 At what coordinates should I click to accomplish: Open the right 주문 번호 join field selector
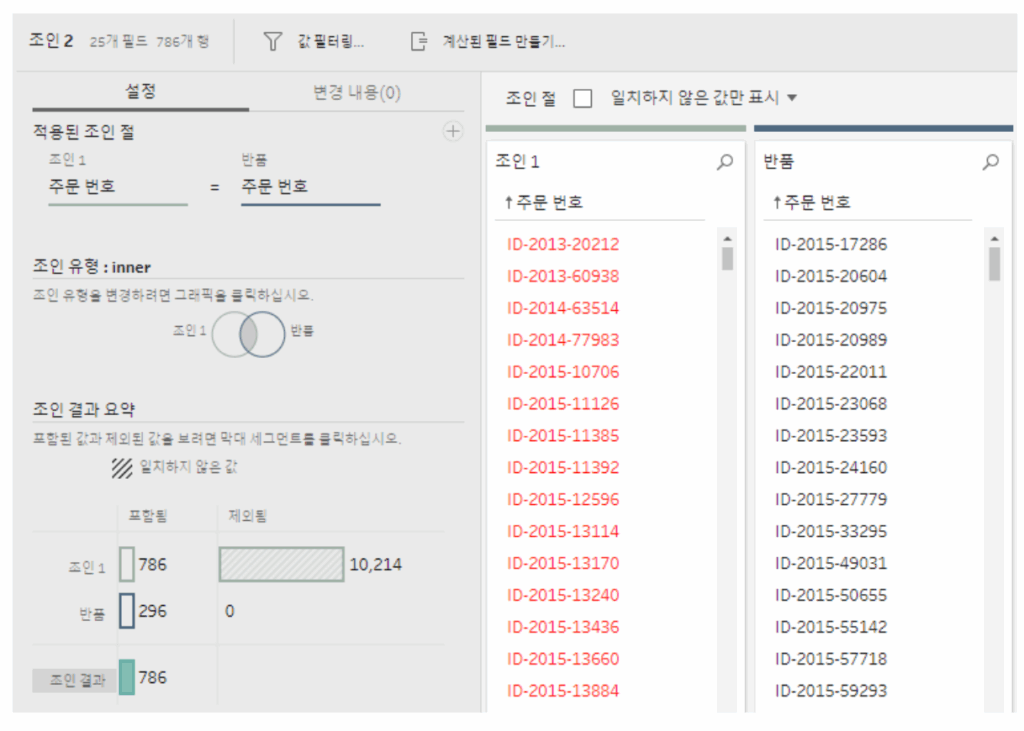coord(310,187)
